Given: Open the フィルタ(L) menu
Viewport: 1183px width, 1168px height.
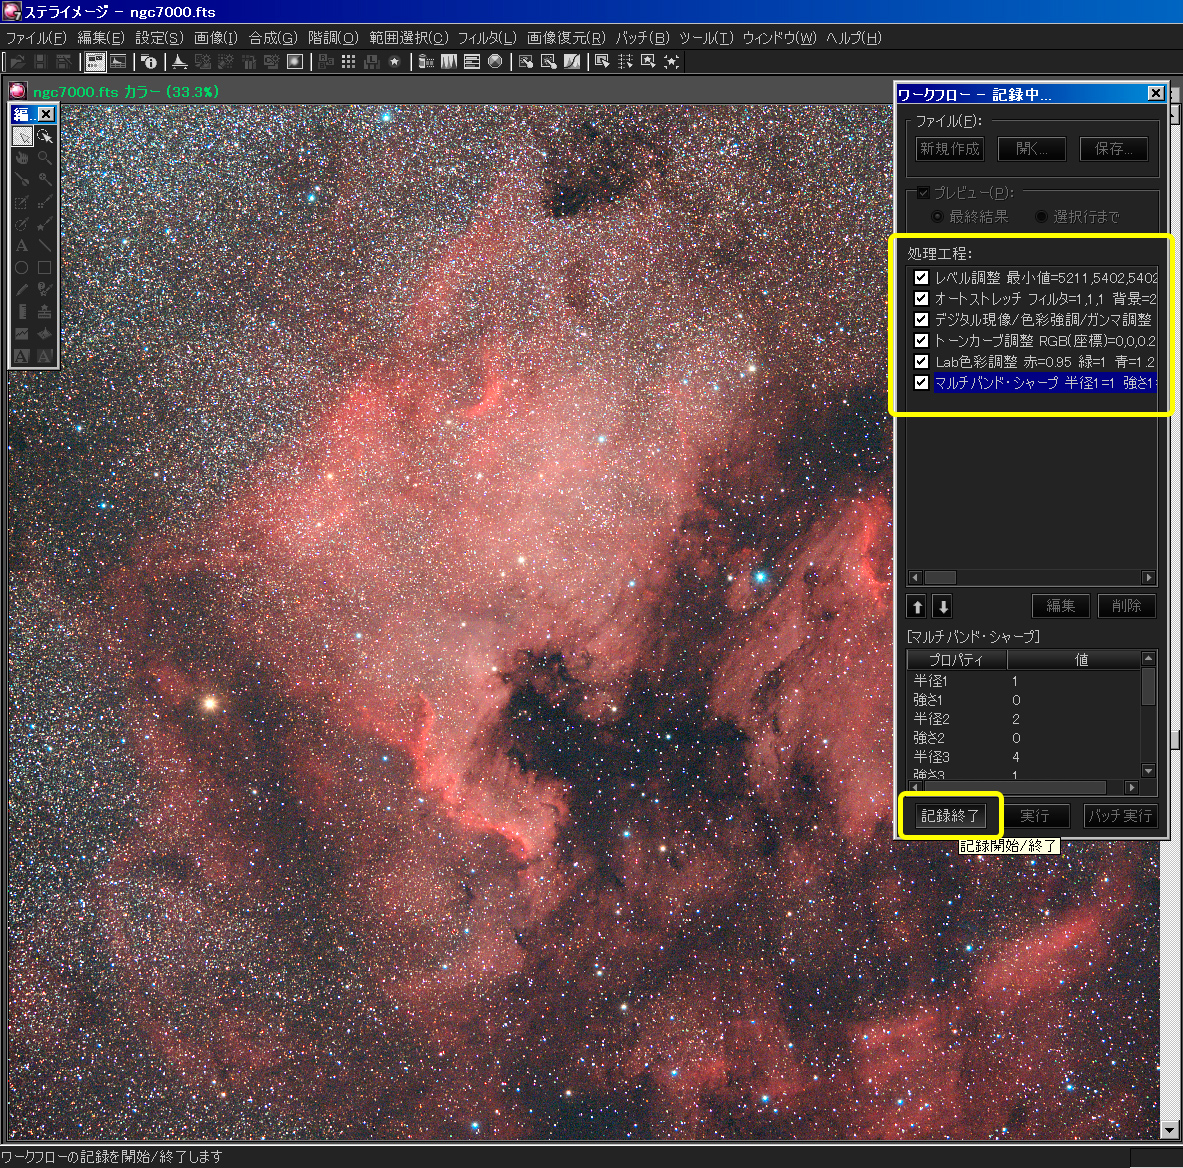Looking at the screenshot, I should 486,38.
